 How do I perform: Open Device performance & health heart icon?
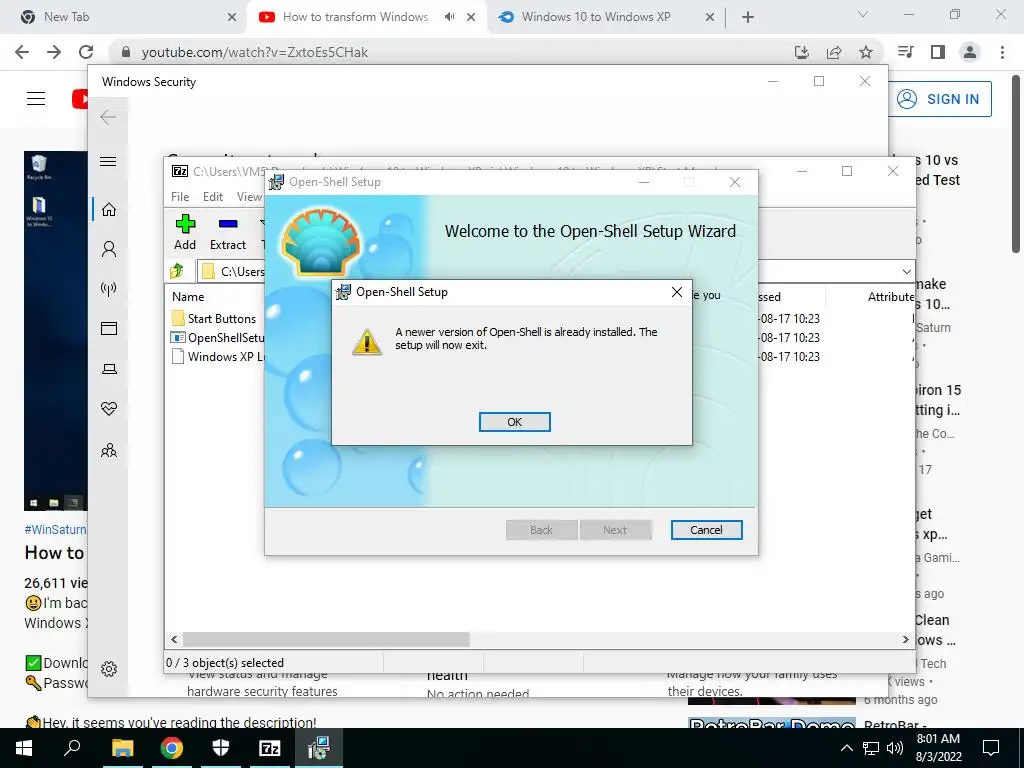coord(109,409)
